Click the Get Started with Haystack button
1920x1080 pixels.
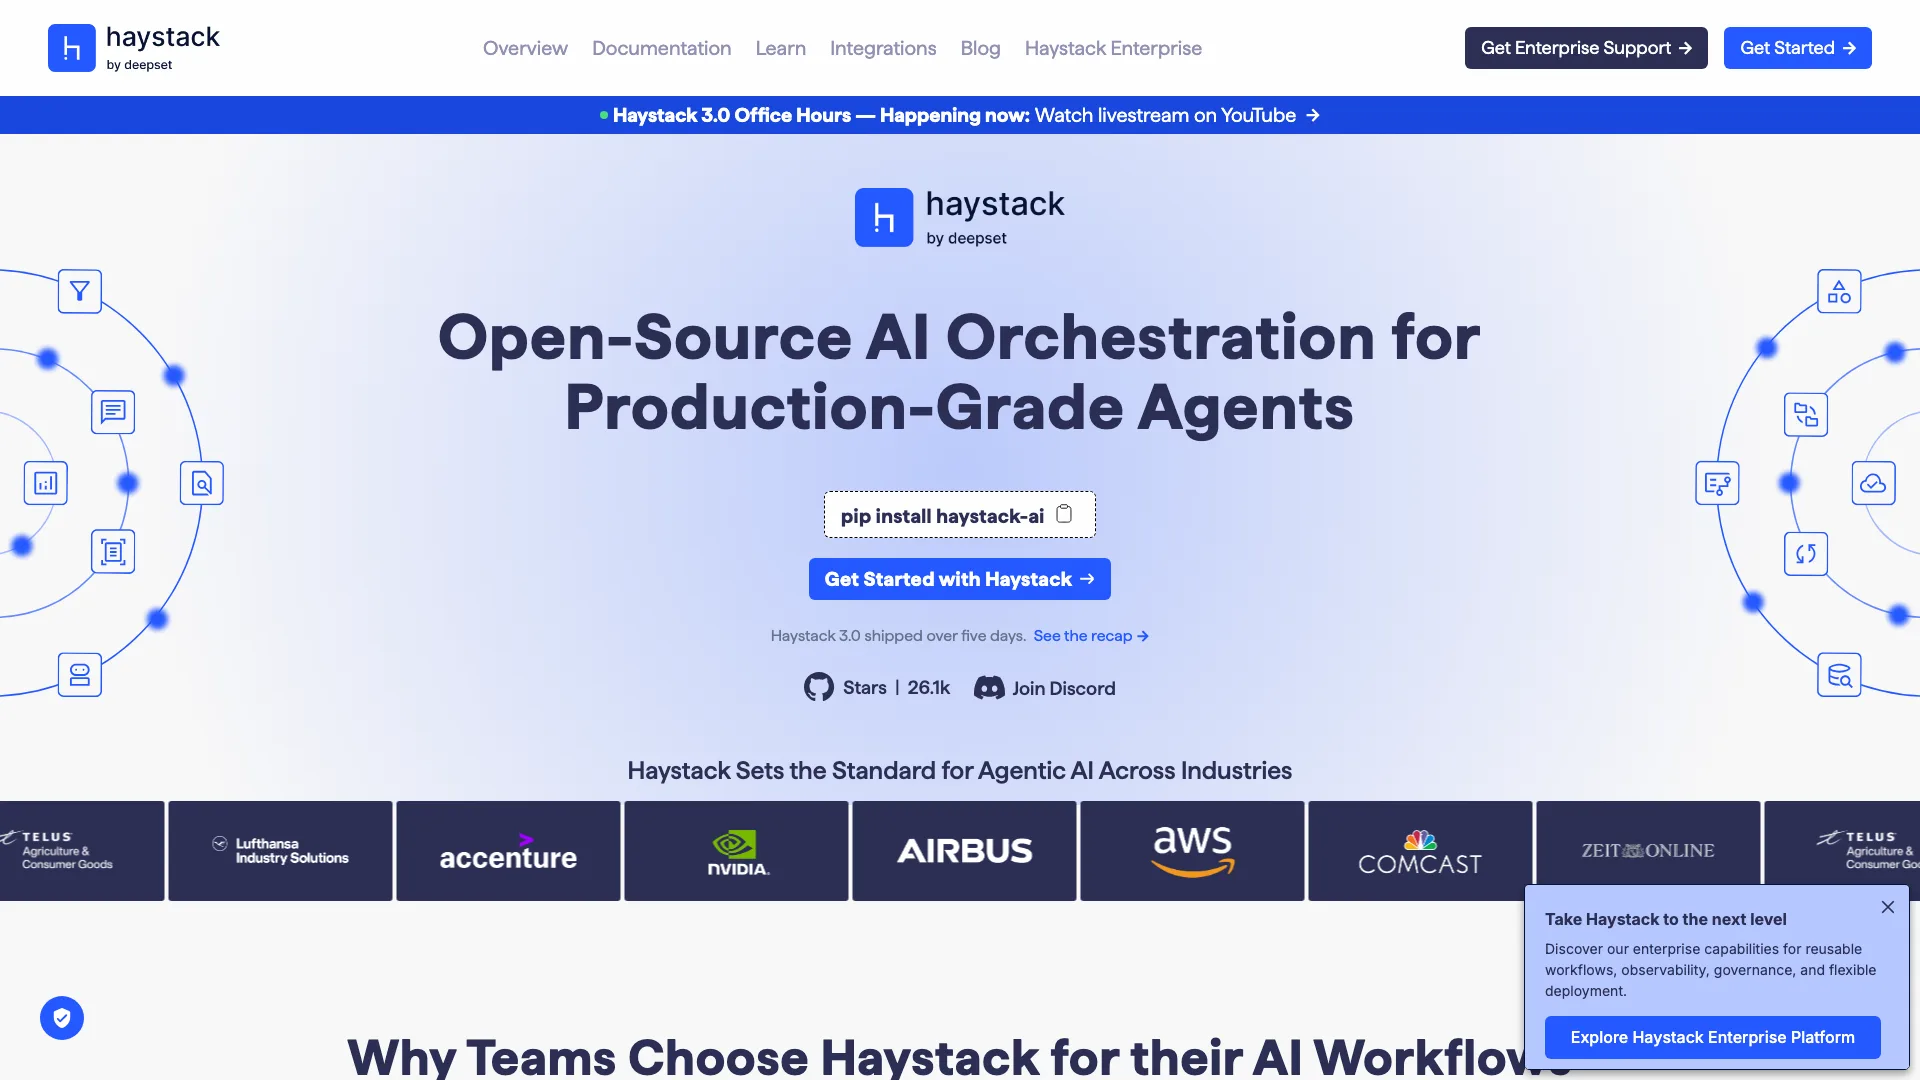[x=960, y=579]
